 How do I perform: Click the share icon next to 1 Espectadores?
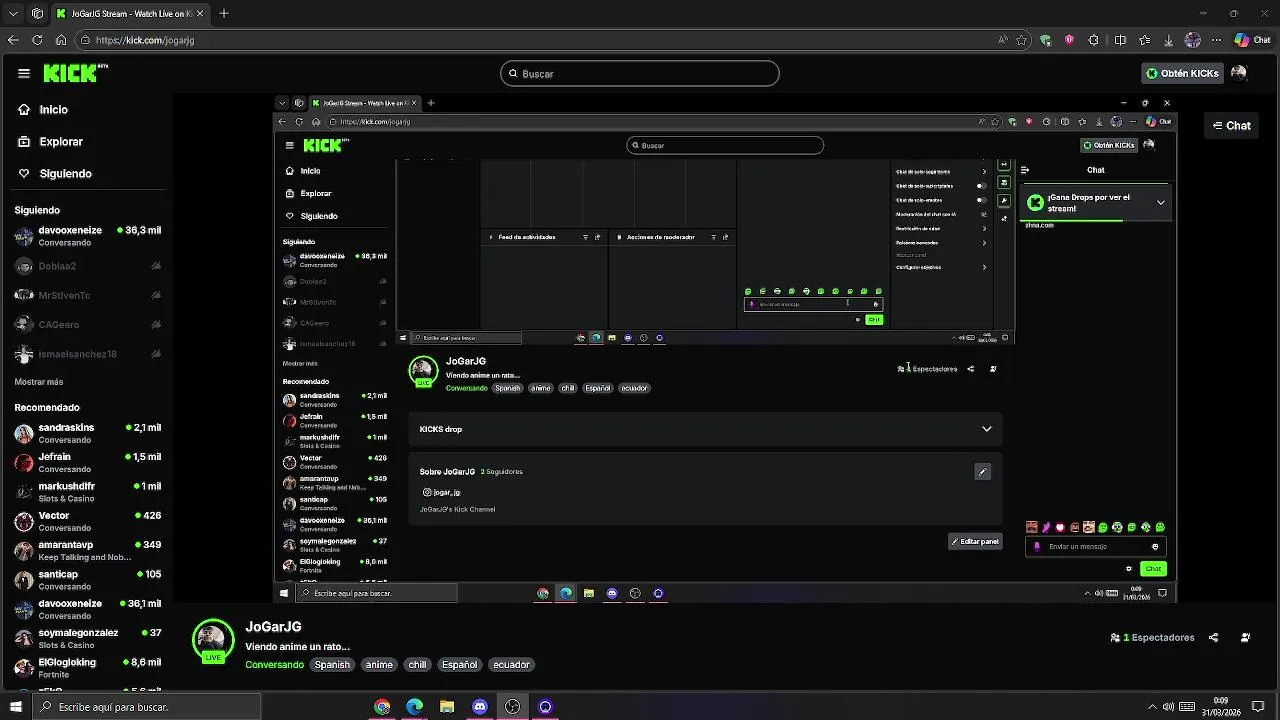coord(1214,637)
